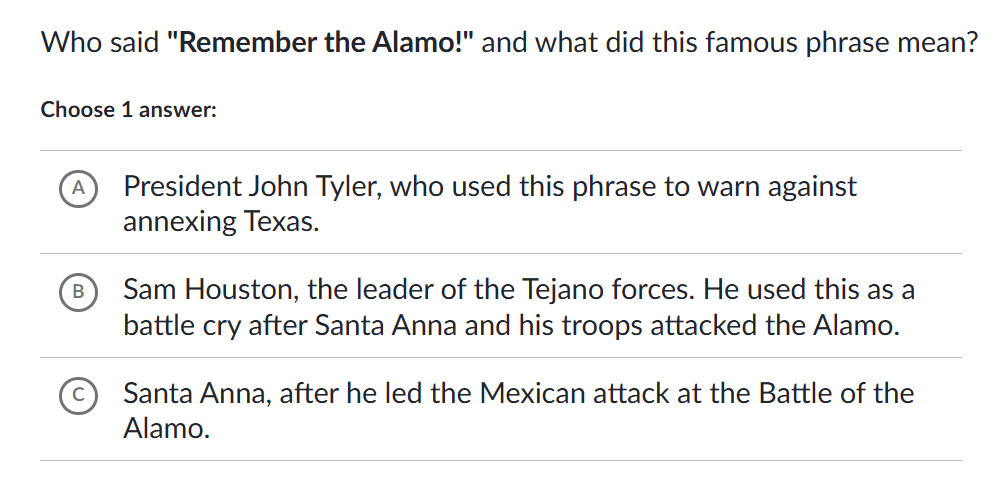Select radio button B
This screenshot has height=483, width=1005.
pyautogui.click(x=77, y=291)
